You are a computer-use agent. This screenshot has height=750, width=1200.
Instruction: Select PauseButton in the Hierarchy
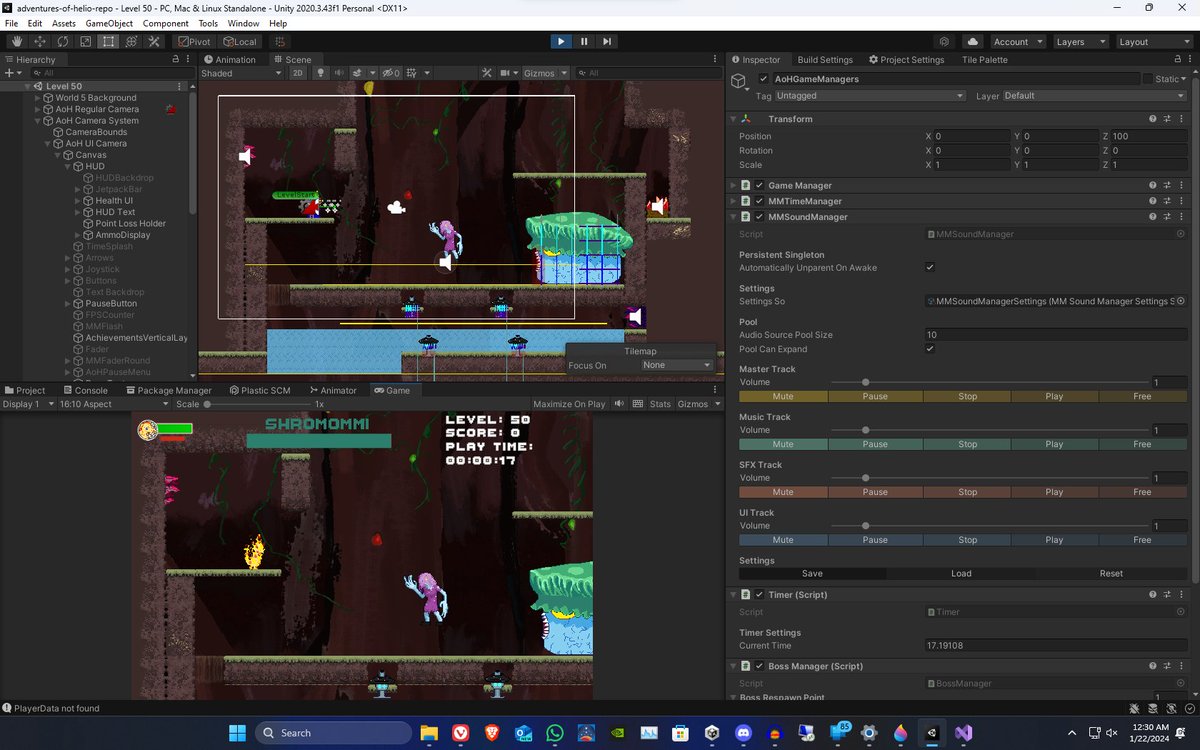point(111,303)
